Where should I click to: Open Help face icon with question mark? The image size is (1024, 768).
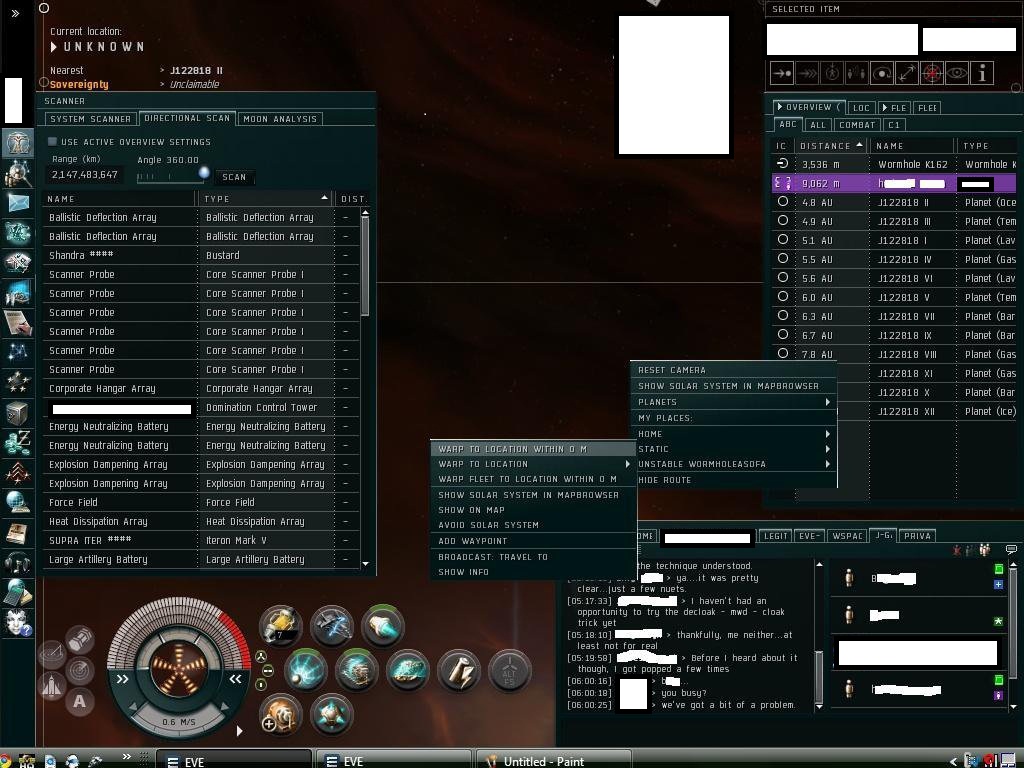tap(18, 622)
